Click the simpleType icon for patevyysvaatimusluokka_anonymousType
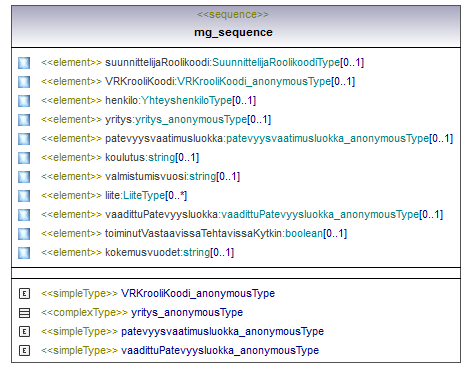 coord(24,332)
